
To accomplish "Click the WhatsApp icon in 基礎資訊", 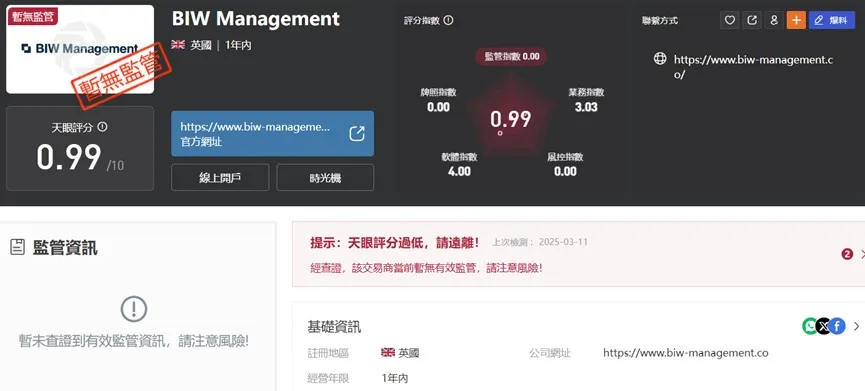I will point(810,326).
